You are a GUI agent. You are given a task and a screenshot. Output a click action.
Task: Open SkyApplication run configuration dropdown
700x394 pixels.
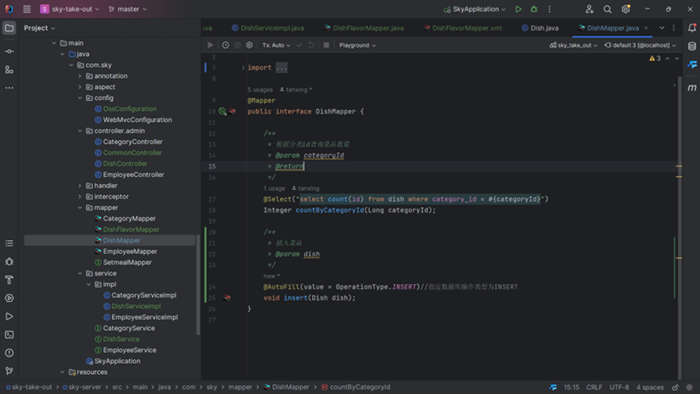[x=474, y=9]
